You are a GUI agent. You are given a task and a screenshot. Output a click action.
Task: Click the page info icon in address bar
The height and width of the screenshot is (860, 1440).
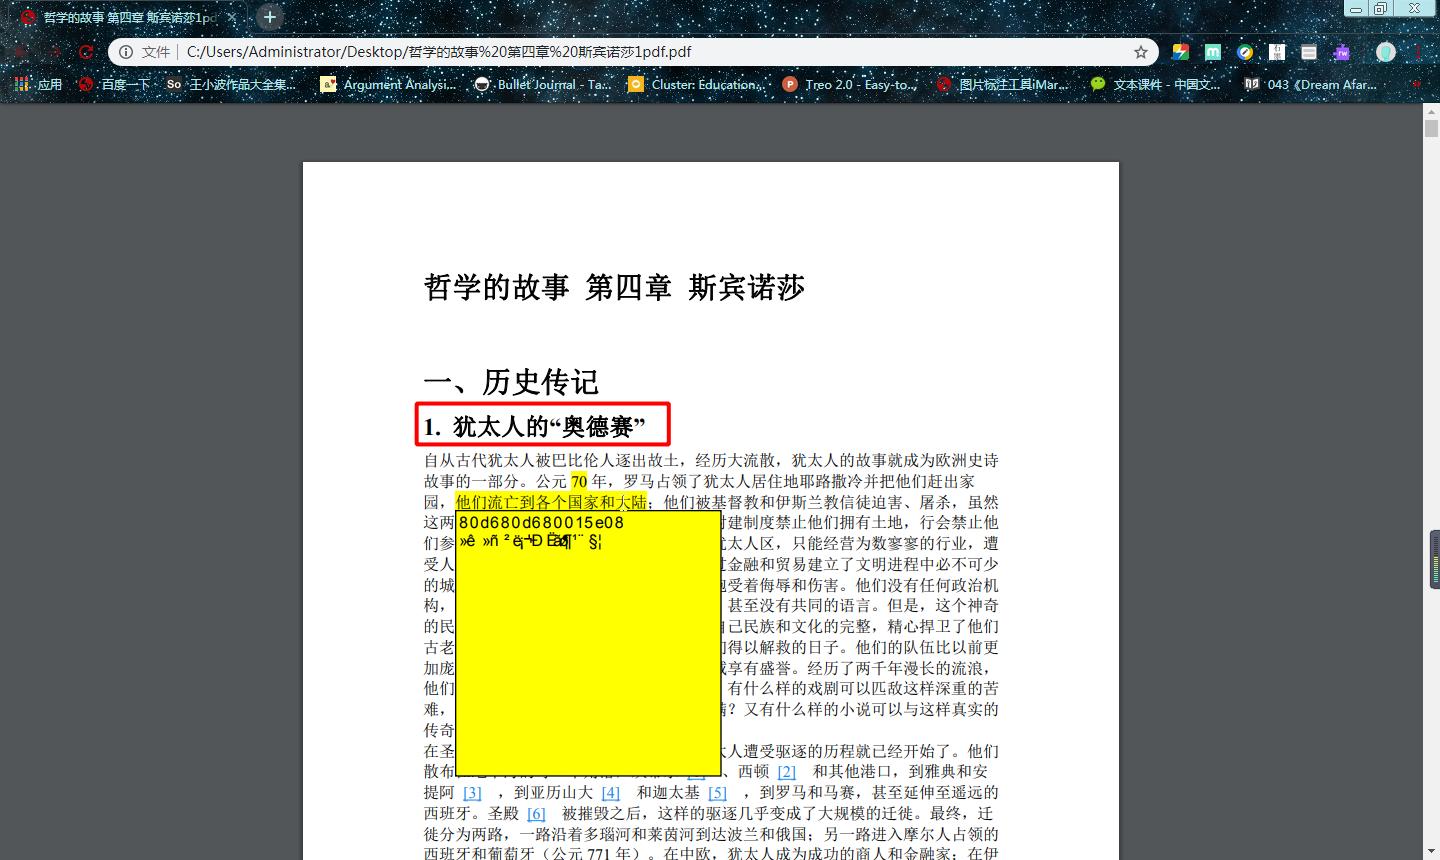pos(125,51)
